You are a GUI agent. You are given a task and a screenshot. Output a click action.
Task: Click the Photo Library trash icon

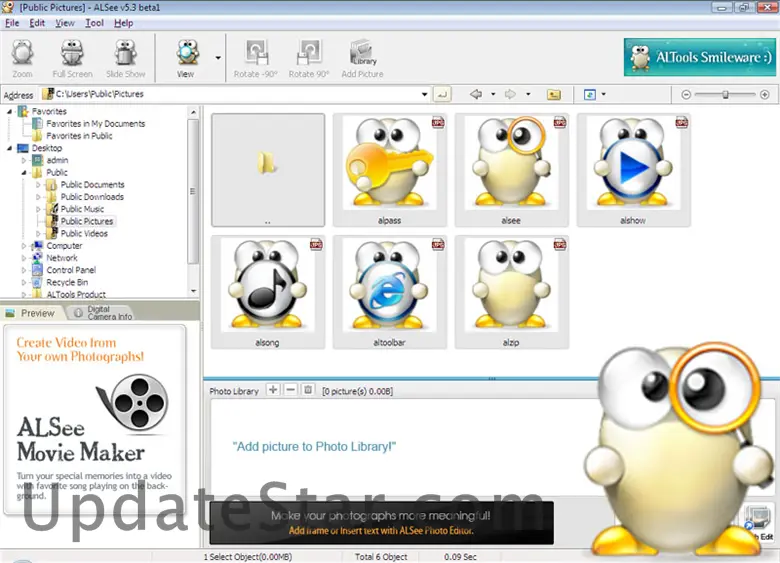coord(308,390)
